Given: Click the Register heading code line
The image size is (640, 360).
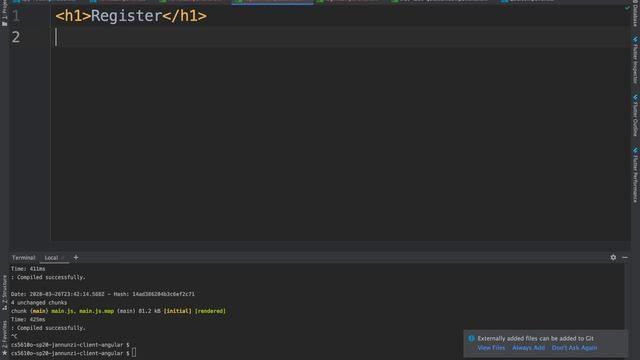Looking at the screenshot, I should tap(131, 16).
